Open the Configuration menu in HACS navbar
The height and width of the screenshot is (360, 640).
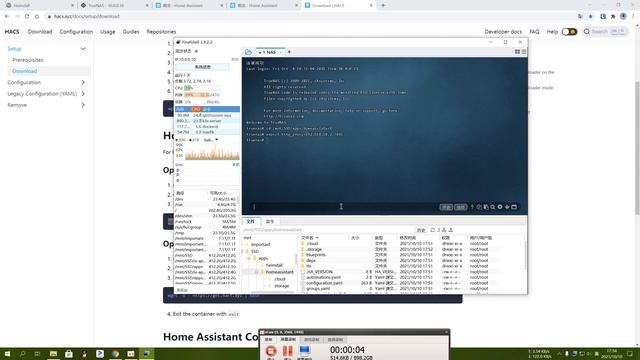click(76, 31)
